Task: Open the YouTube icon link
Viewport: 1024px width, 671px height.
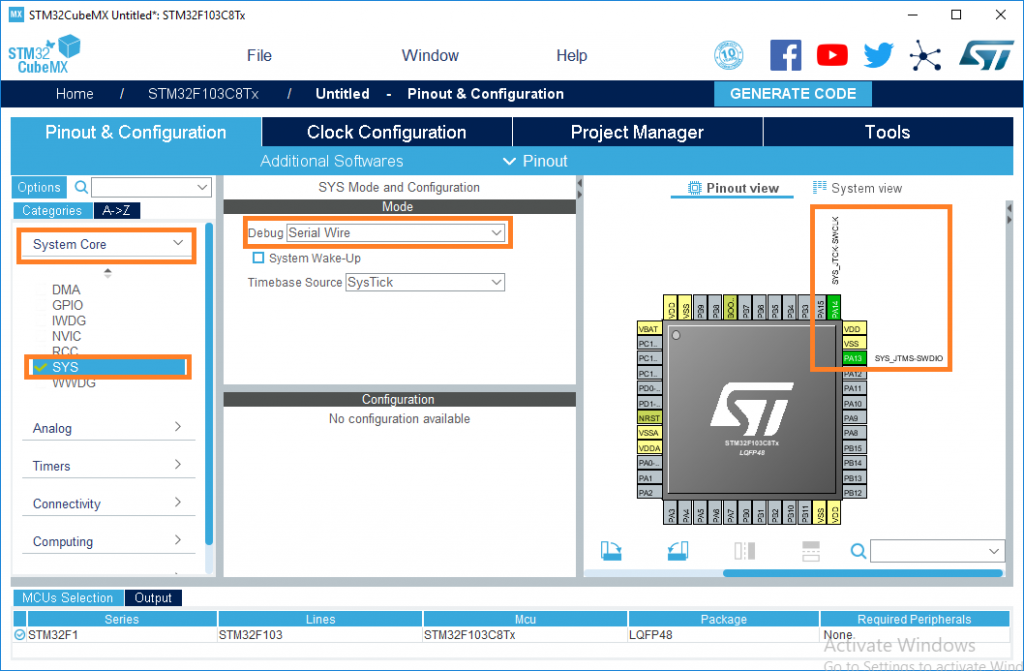Action: (x=832, y=55)
